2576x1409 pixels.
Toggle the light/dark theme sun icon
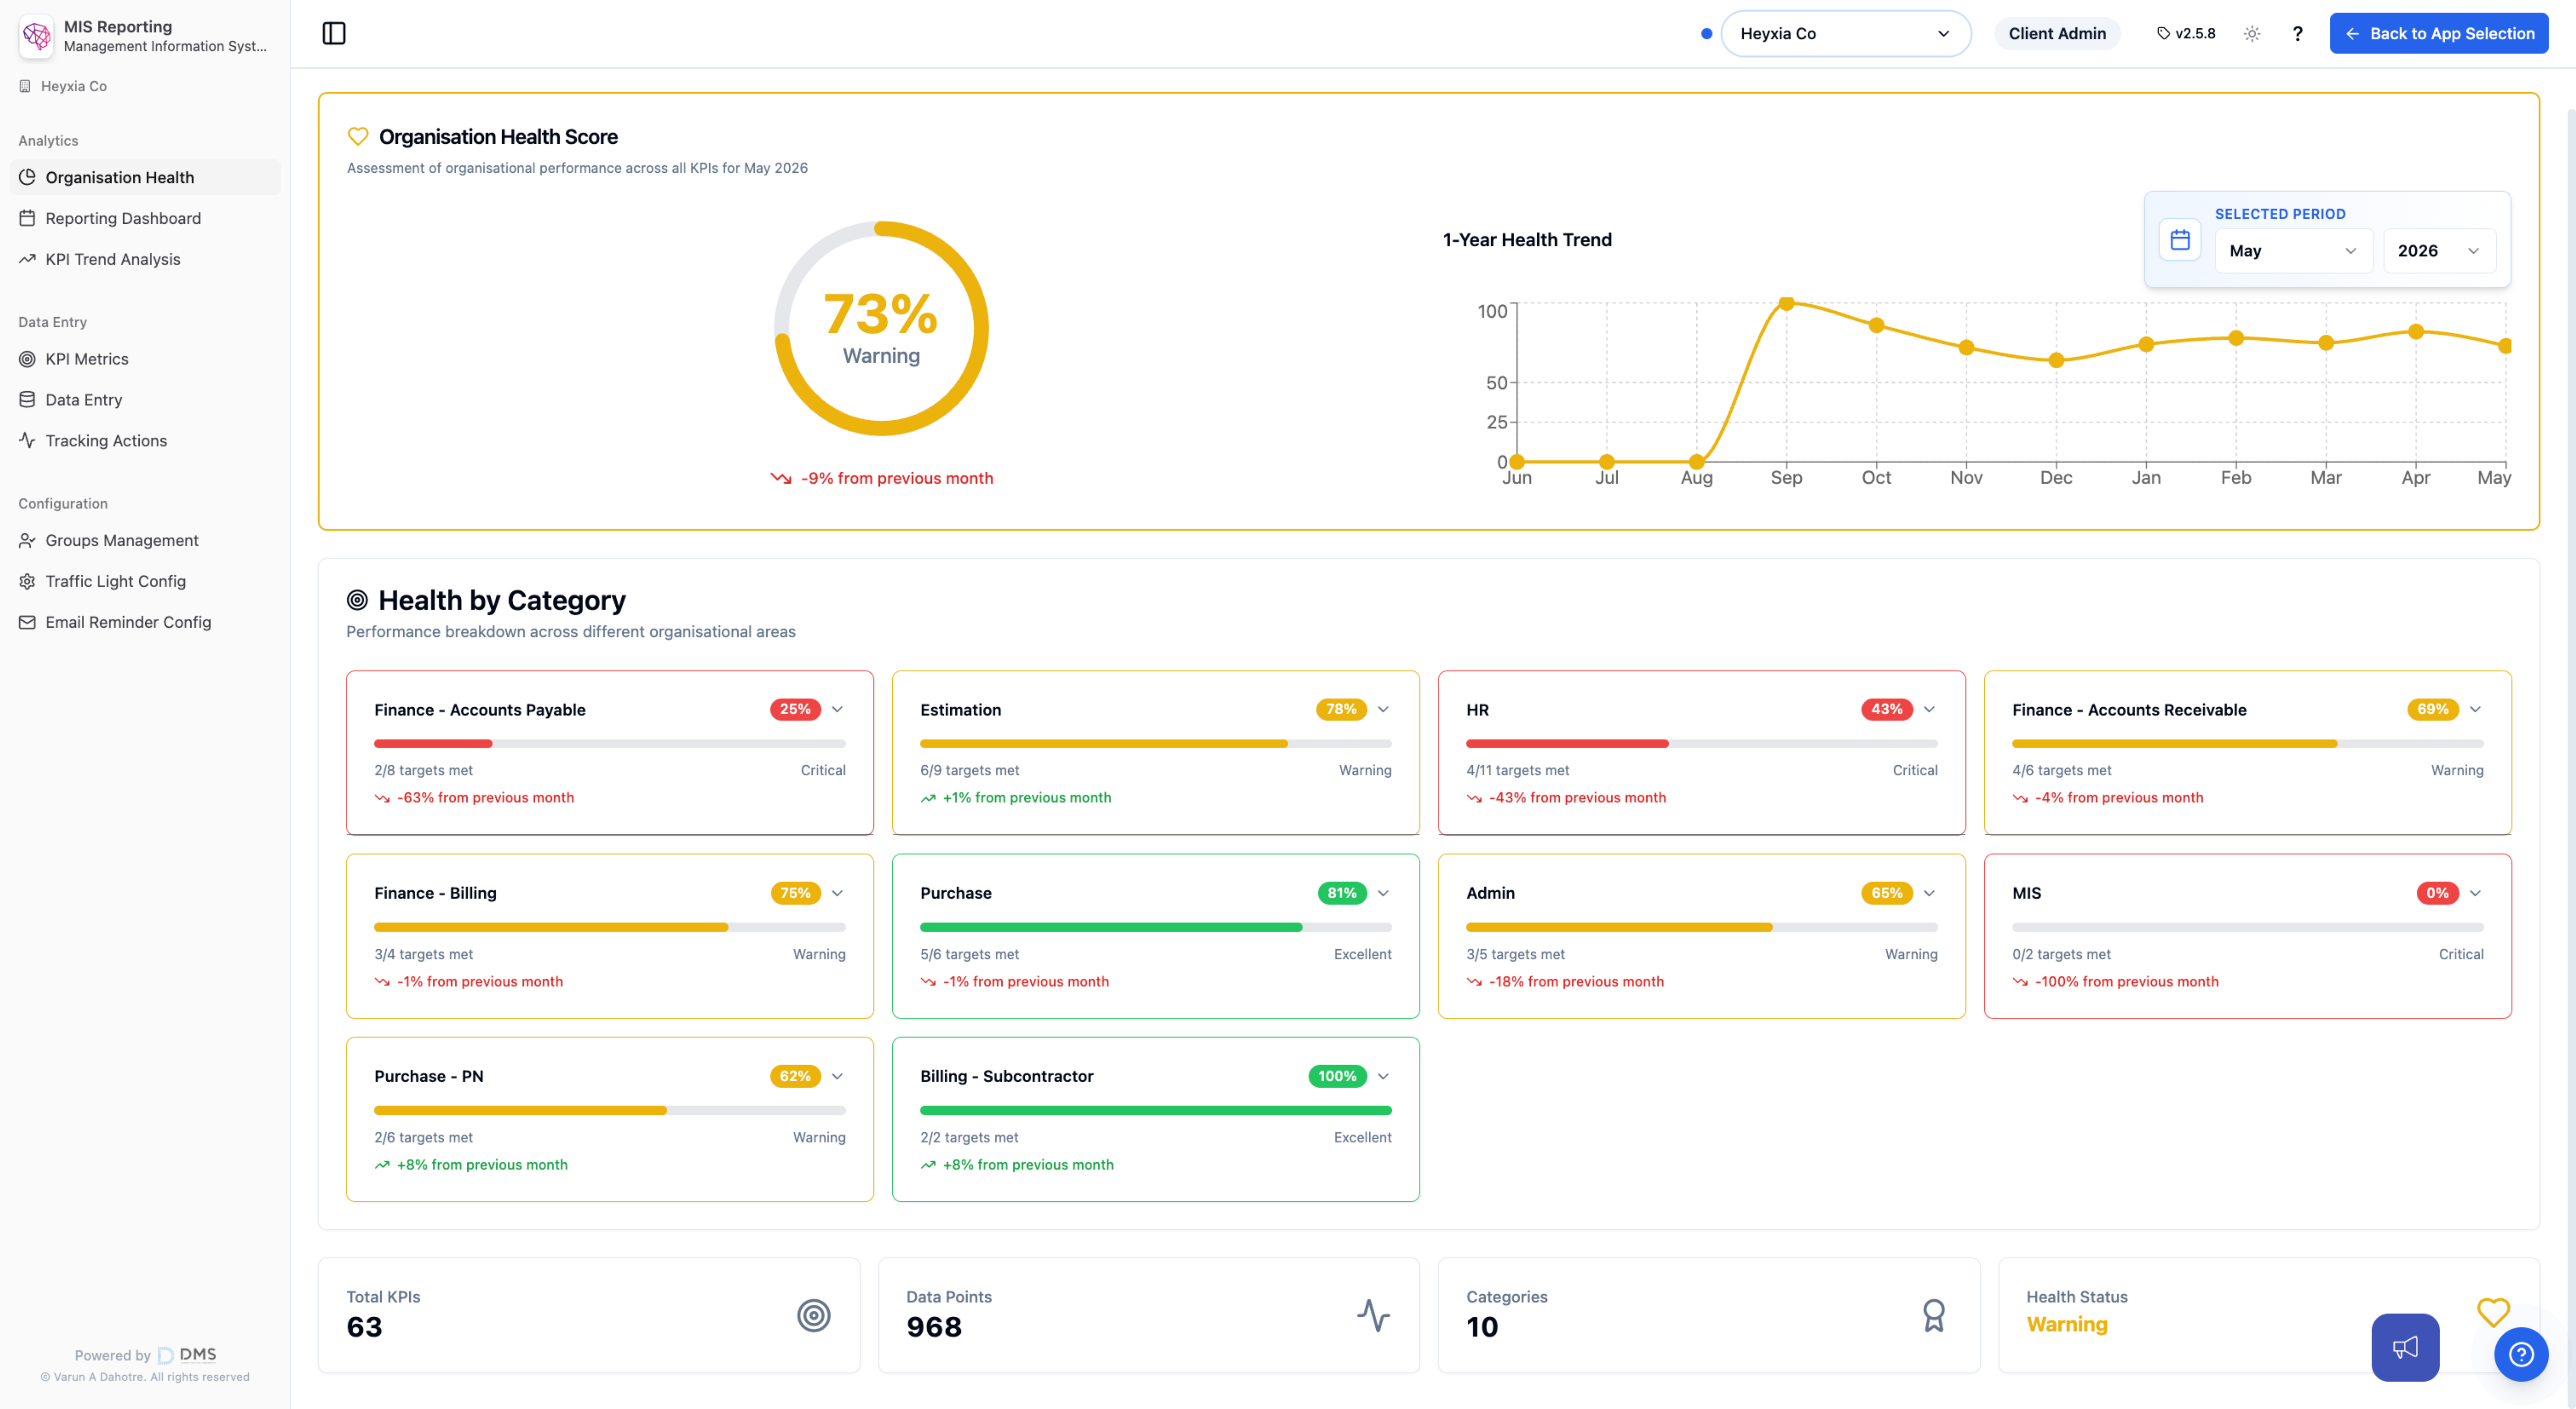[x=2252, y=33]
